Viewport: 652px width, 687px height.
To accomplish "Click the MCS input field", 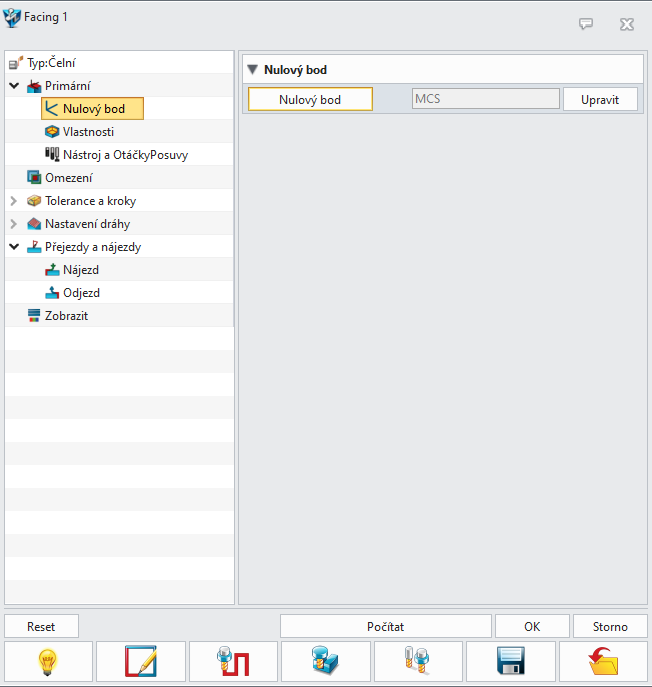I will tap(485, 99).
